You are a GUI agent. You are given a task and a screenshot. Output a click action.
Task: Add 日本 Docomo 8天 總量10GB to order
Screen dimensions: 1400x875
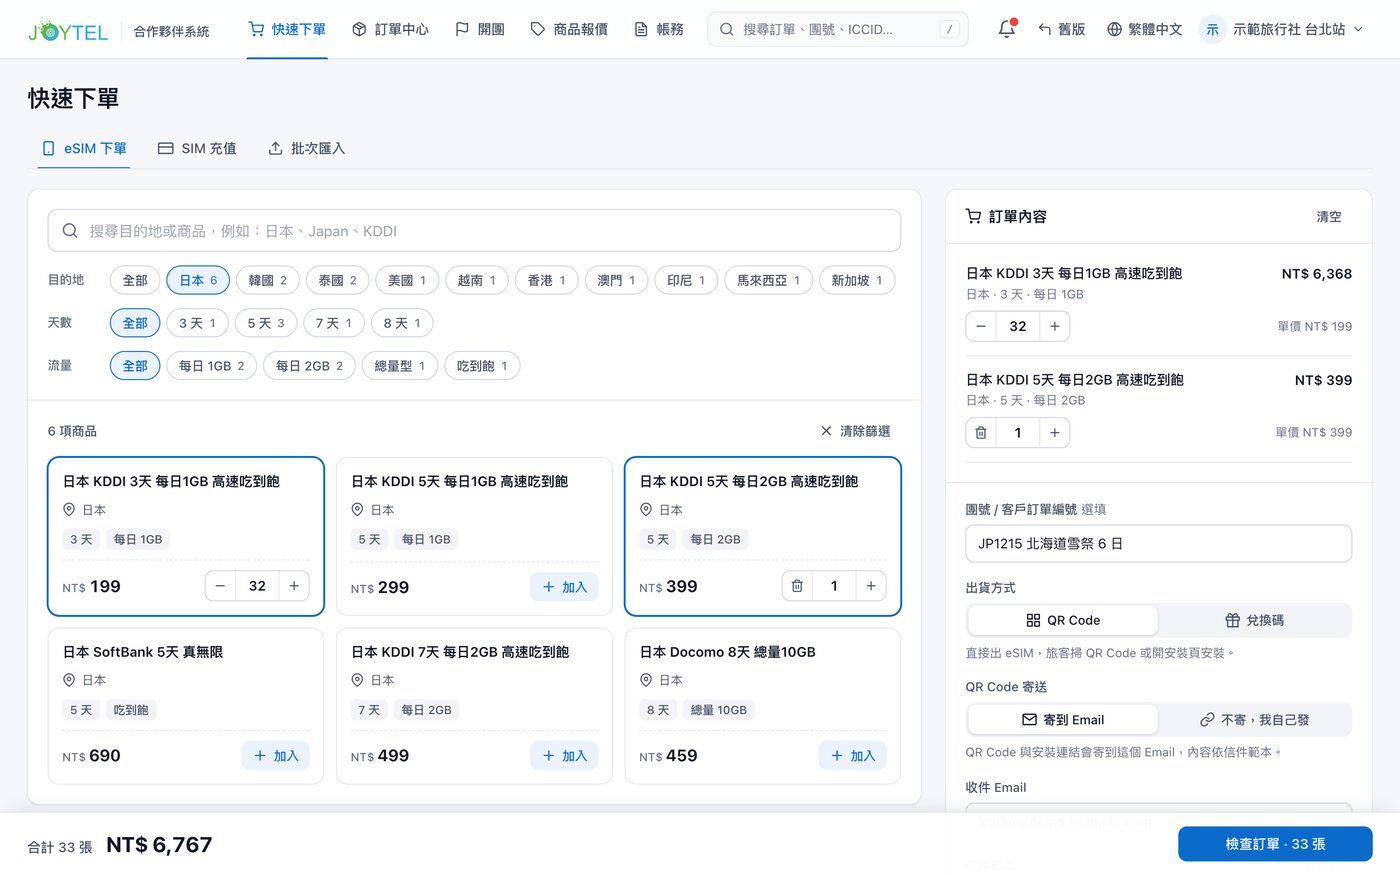tap(852, 756)
